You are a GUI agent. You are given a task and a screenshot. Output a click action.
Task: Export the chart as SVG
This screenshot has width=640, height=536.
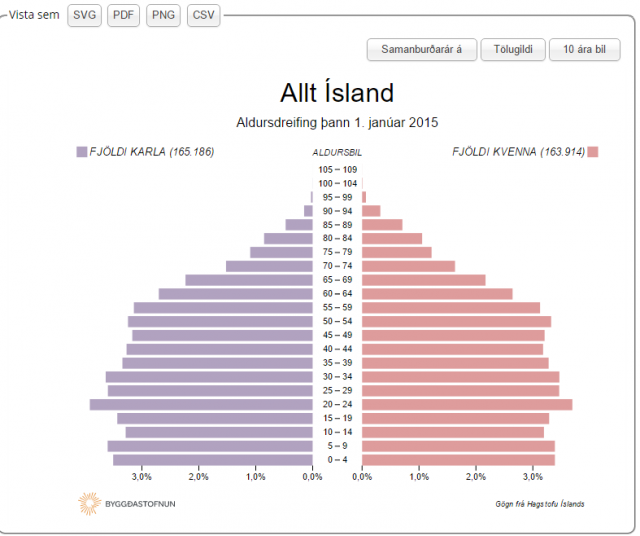pos(84,16)
